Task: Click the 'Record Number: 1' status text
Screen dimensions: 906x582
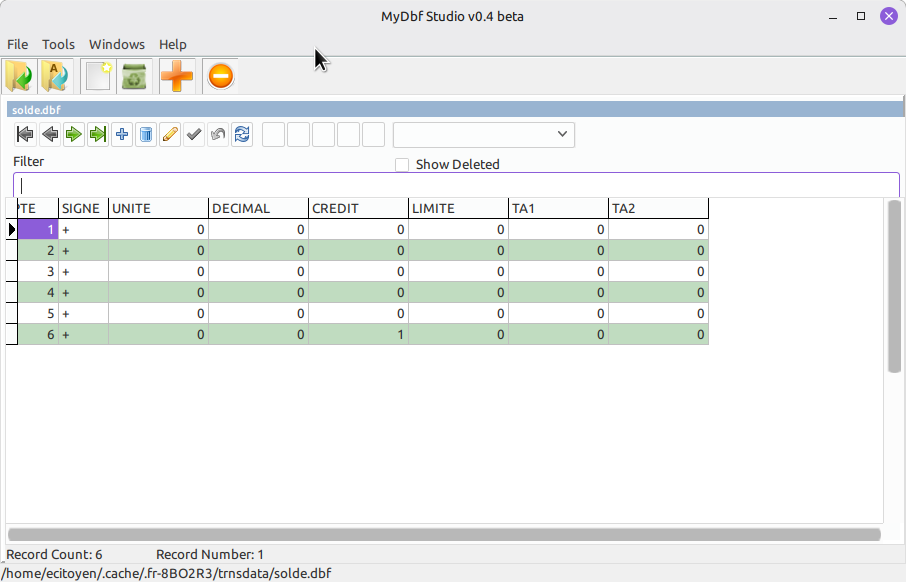Action: [x=210, y=555]
